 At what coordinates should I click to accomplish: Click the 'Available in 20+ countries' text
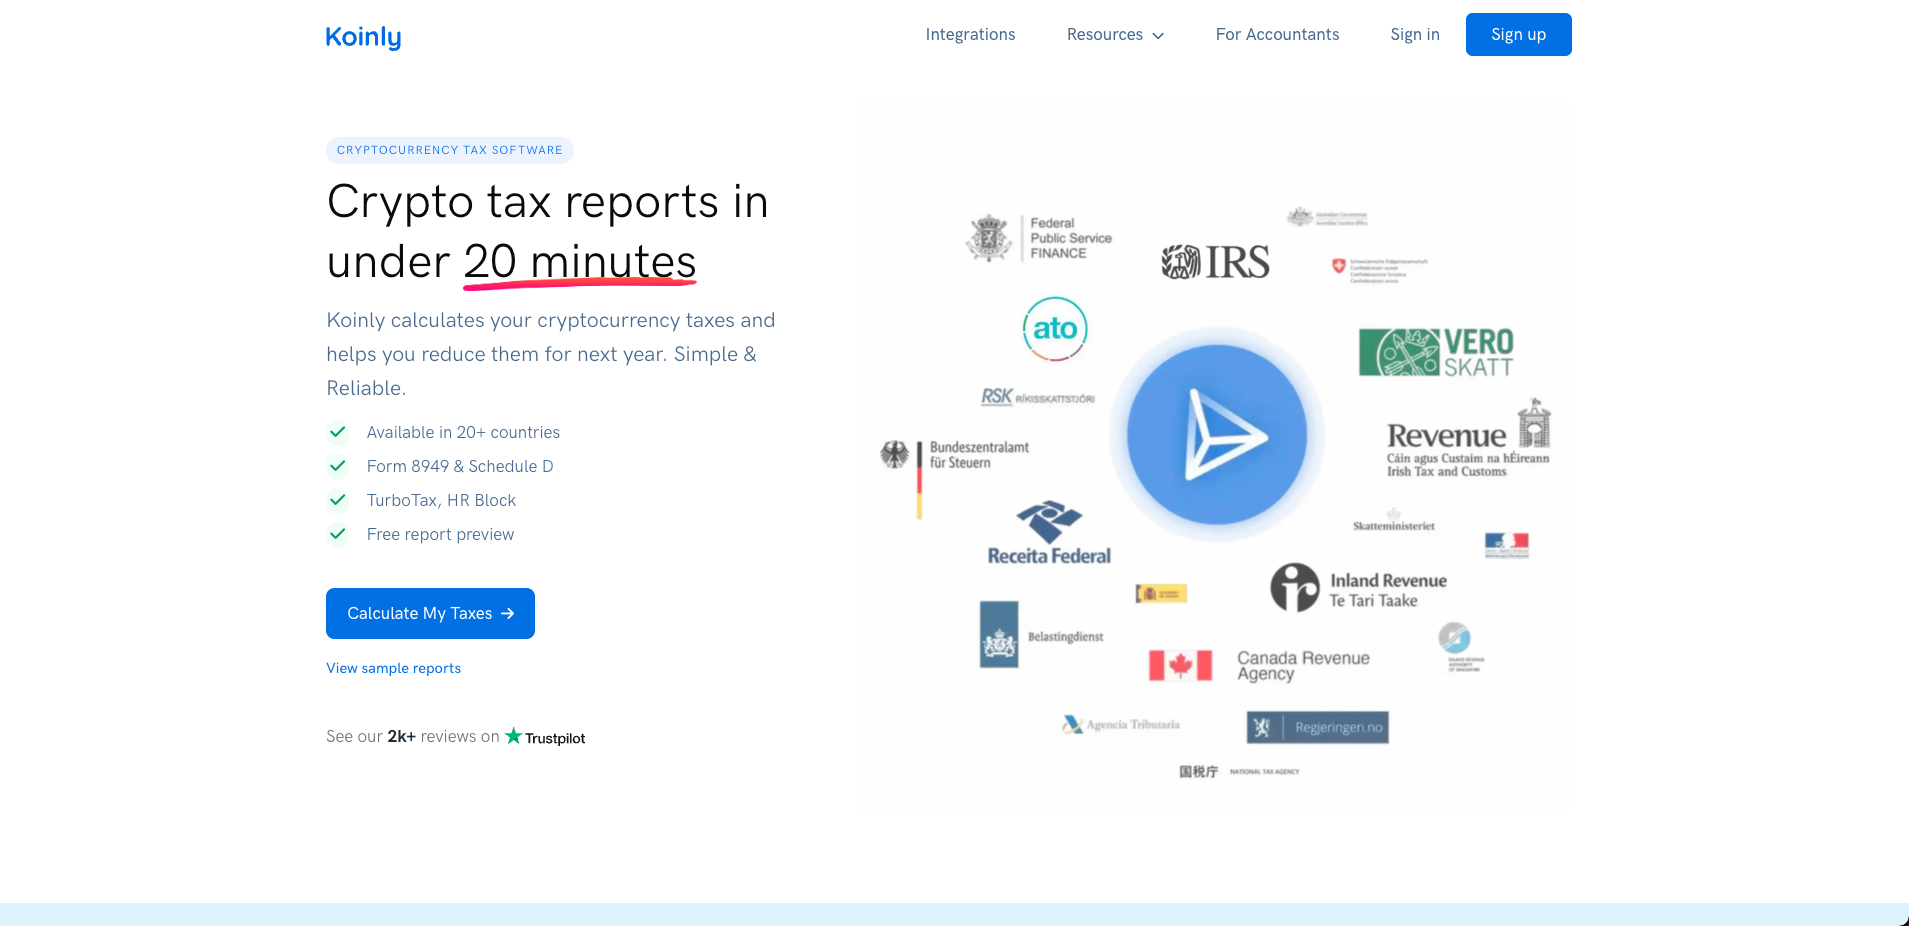coord(463,432)
